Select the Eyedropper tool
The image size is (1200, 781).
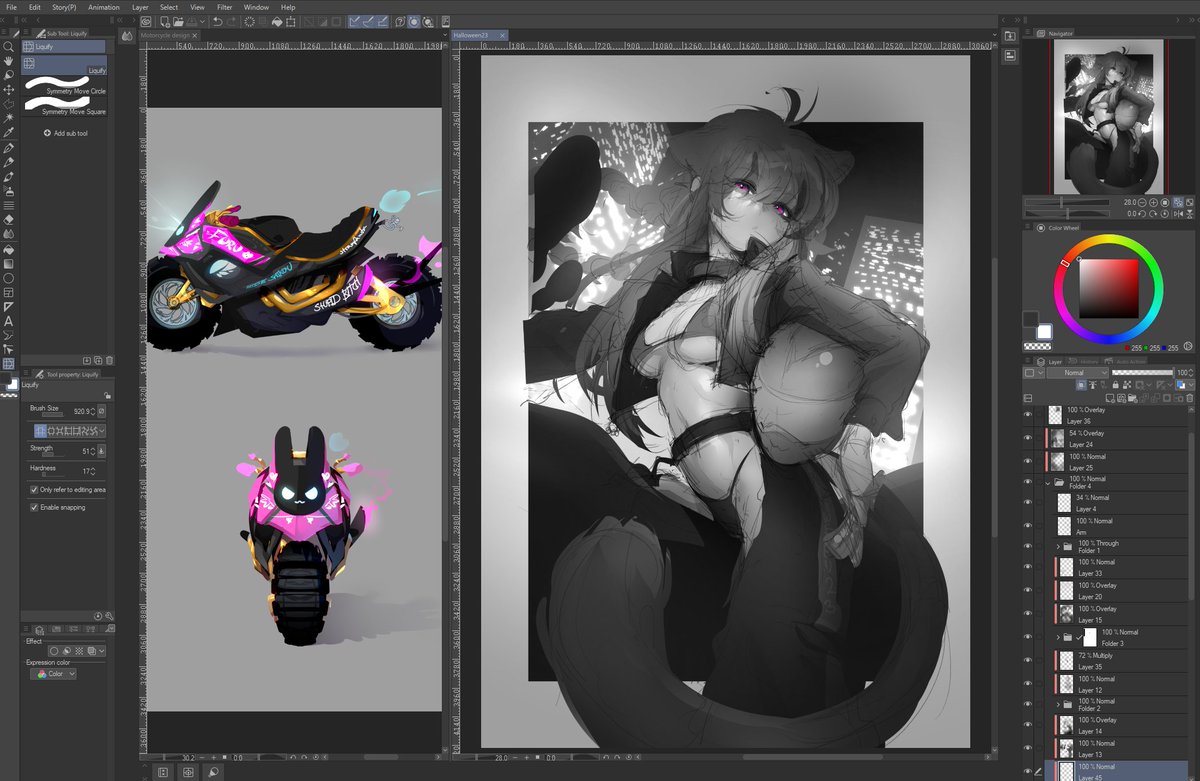(9, 132)
